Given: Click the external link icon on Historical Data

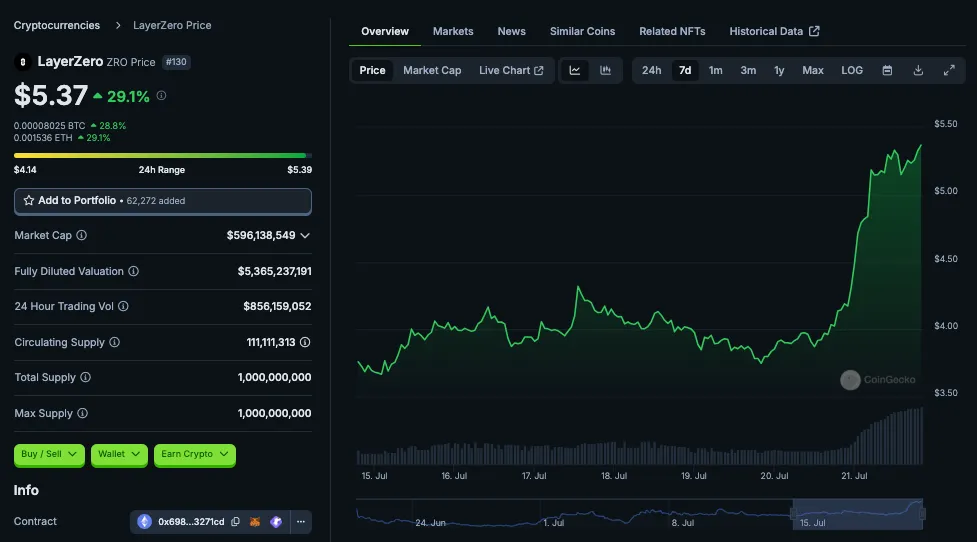Looking at the screenshot, I should coord(814,31).
